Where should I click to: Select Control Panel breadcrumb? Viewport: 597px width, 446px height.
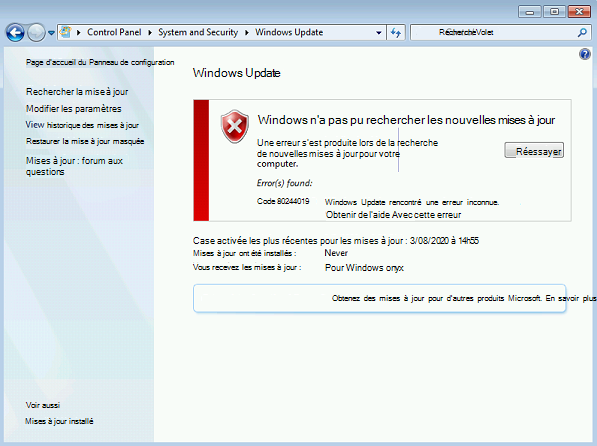pos(114,32)
